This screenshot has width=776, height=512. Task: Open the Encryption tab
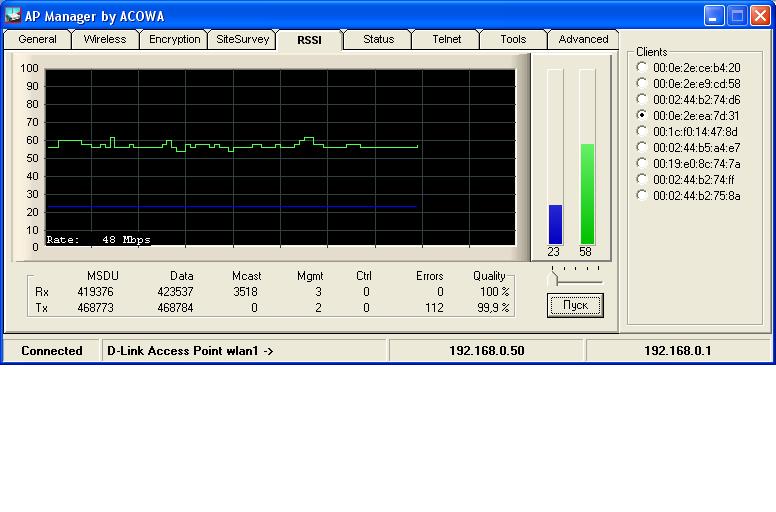tap(174, 39)
